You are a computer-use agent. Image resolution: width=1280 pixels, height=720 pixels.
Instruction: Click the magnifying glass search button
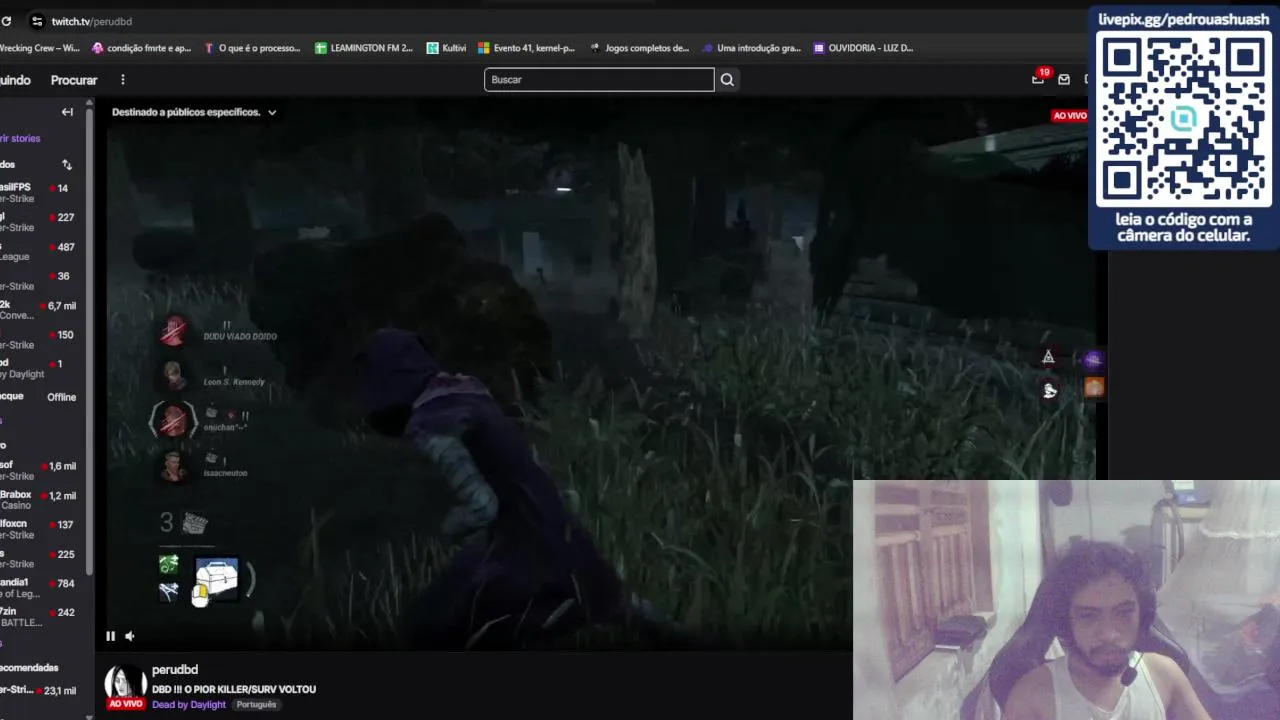(727, 80)
